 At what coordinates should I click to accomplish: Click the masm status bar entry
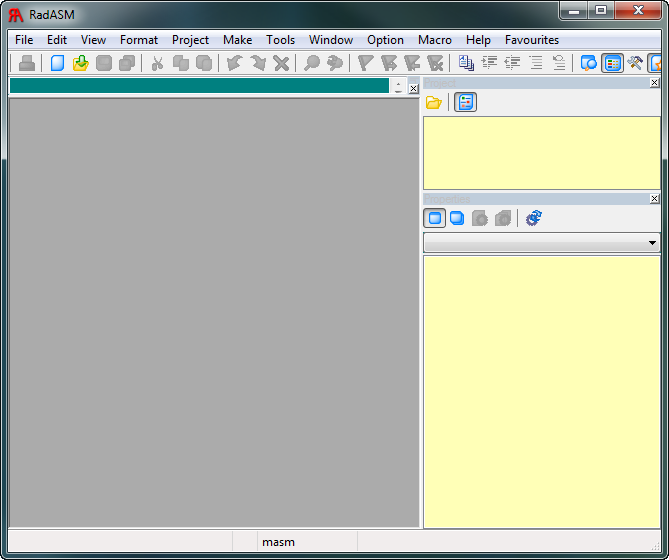278,542
